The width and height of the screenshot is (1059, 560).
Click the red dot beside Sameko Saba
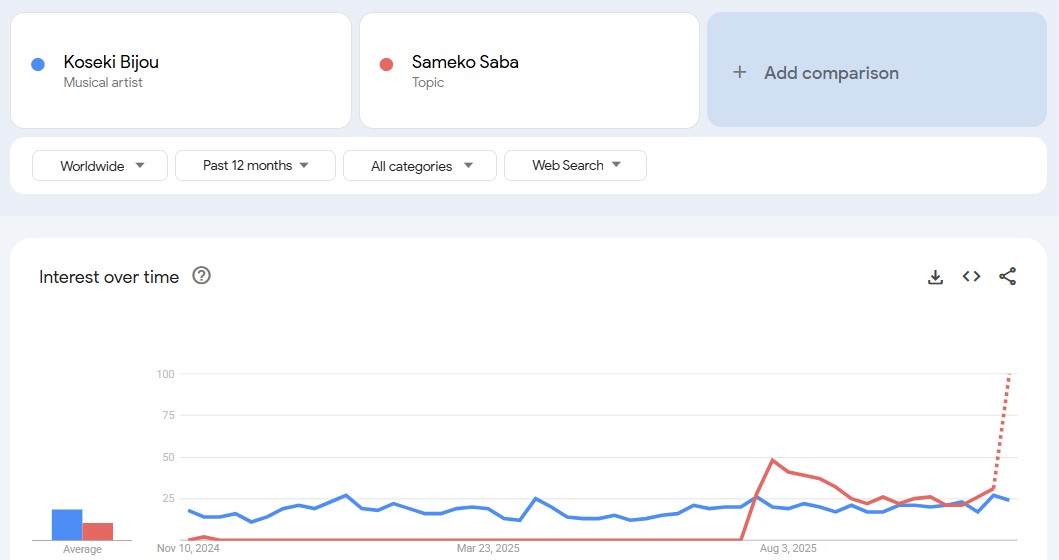[x=387, y=65]
